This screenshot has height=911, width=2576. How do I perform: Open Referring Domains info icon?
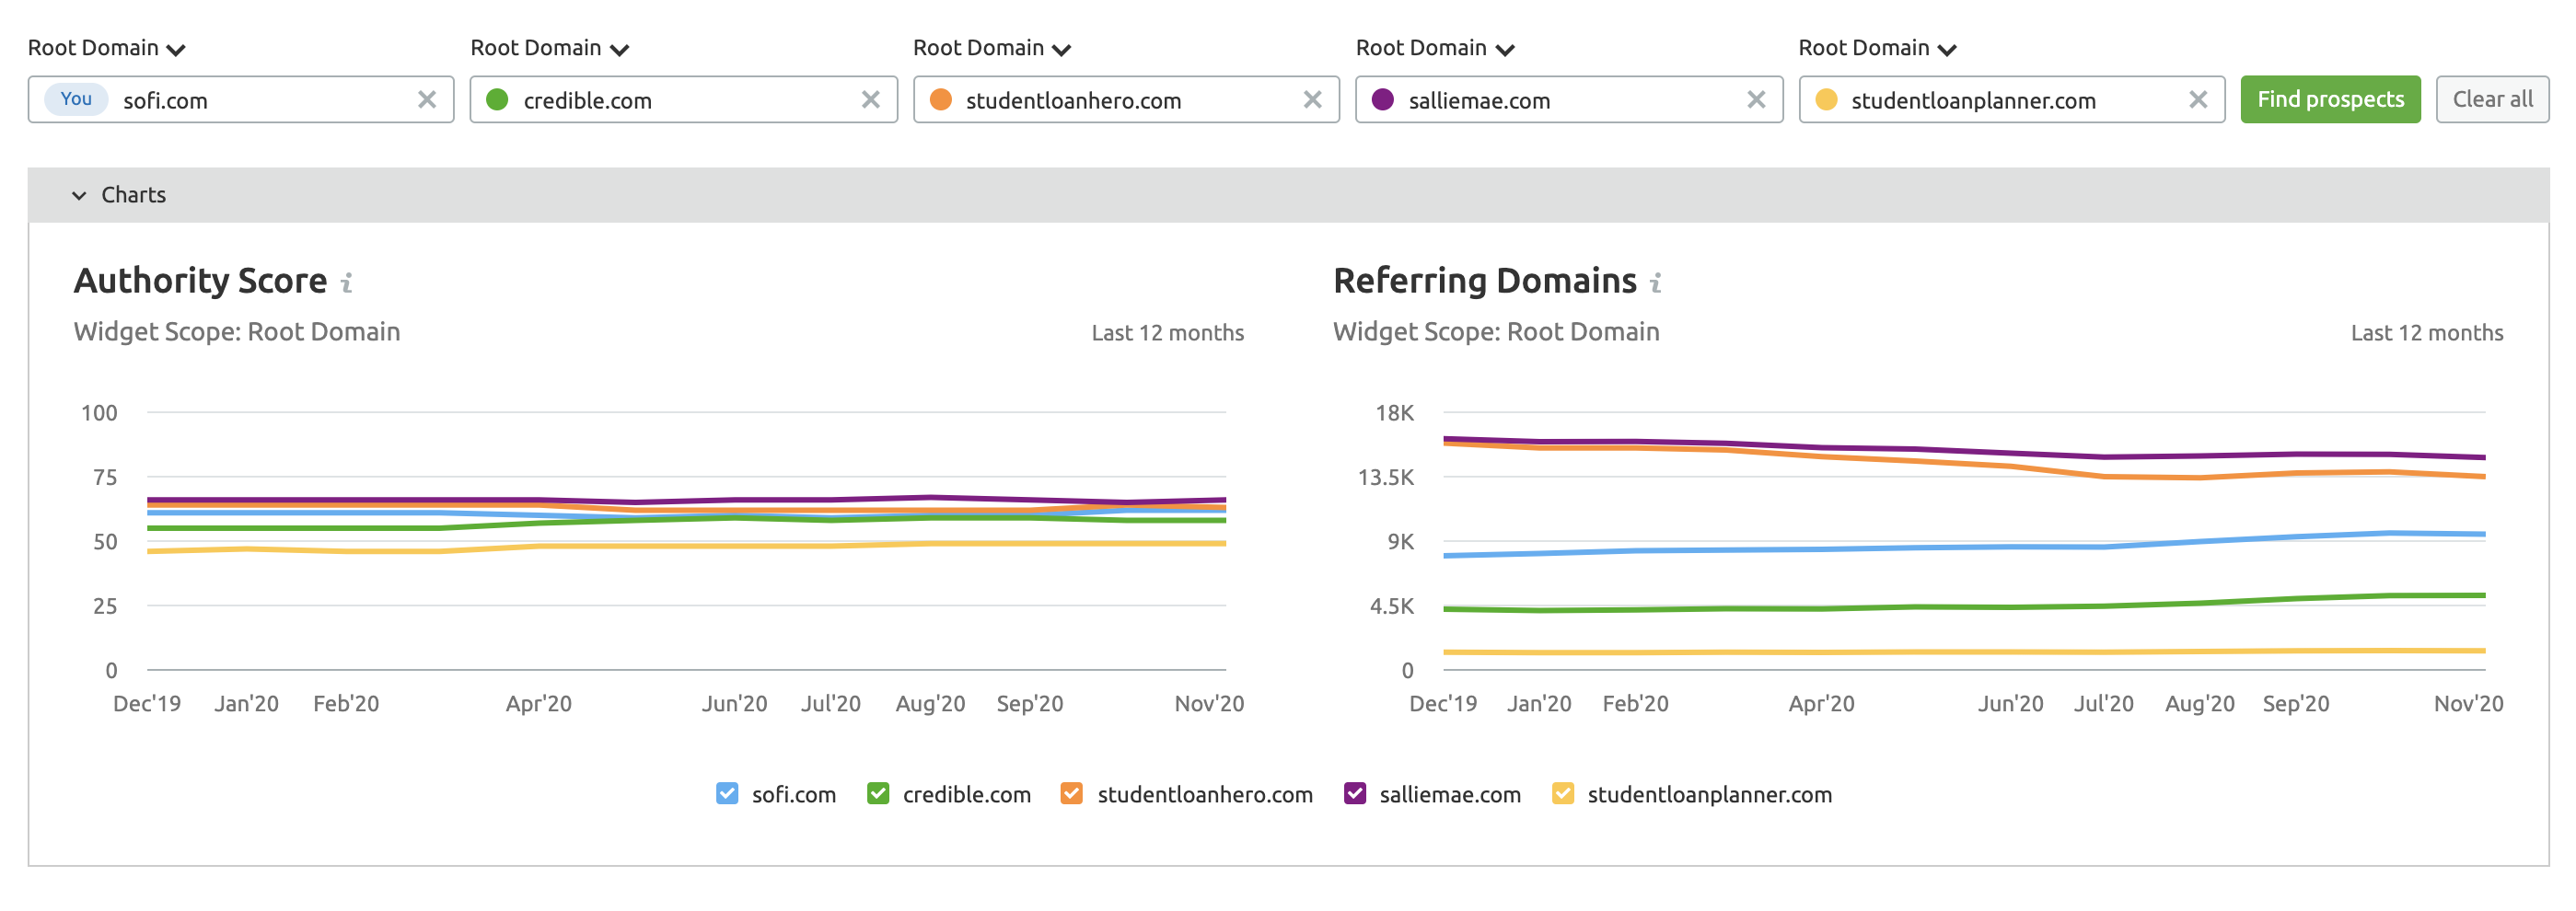1656,284
